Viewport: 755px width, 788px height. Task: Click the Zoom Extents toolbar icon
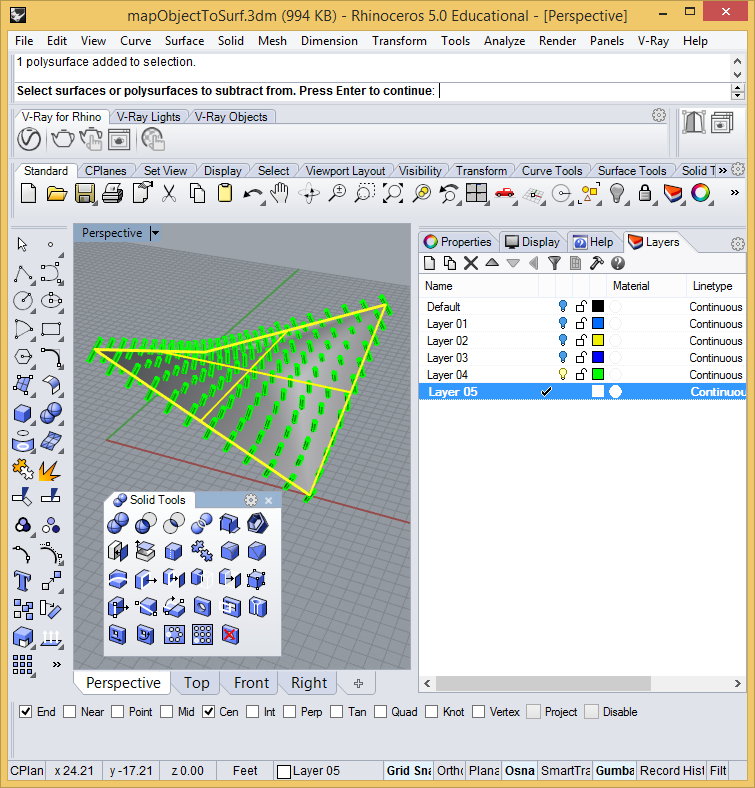tap(393, 193)
